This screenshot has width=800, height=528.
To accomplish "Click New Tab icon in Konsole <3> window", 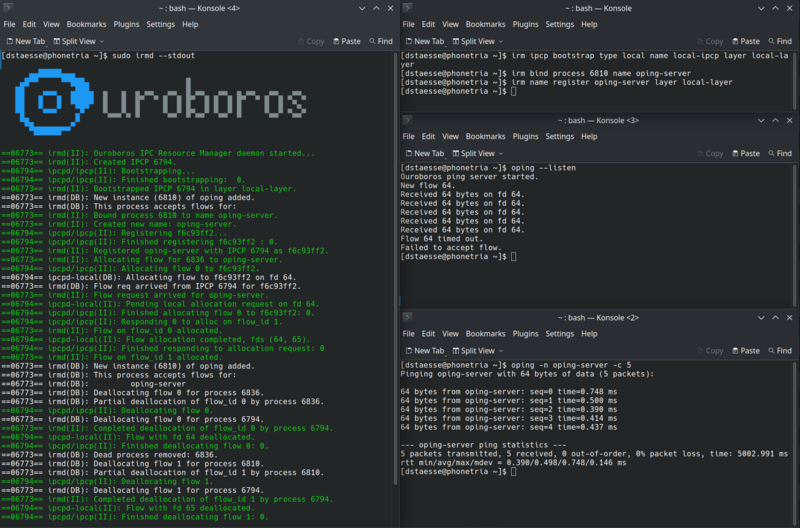I will coord(408,154).
